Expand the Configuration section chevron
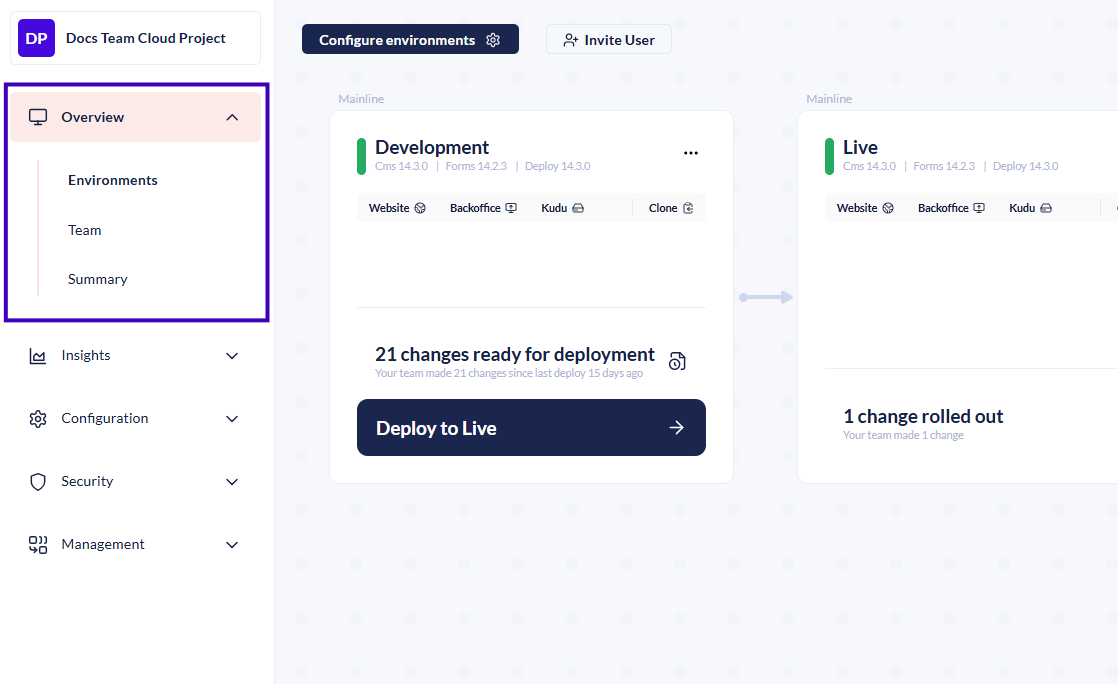The image size is (1118, 684). pos(232,419)
